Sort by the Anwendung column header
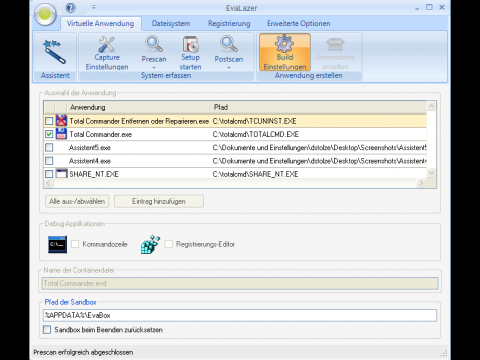The image size is (480, 360). click(139, 107)
